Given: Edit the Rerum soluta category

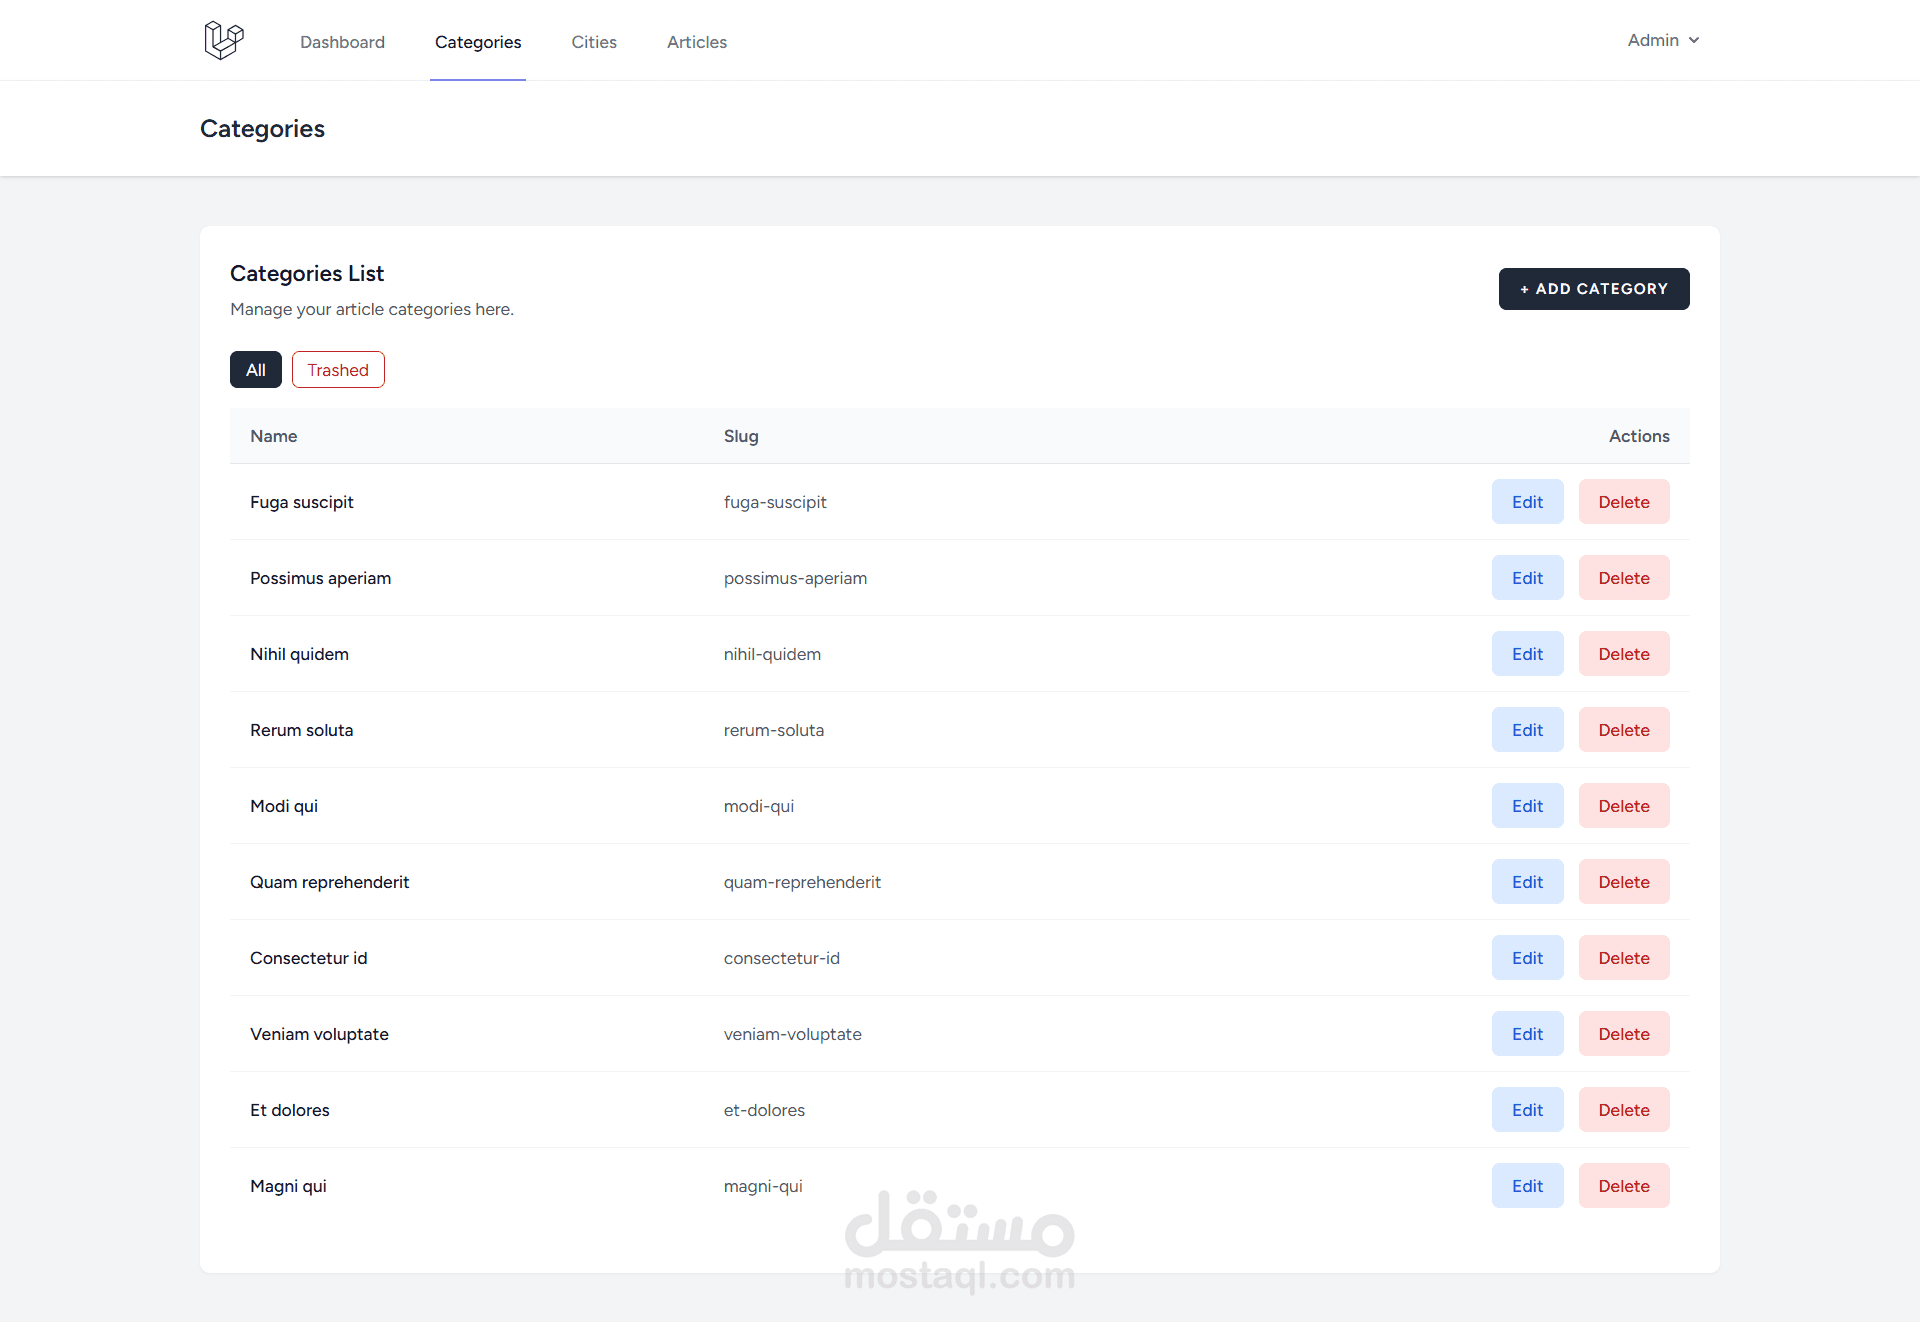Looking at the screenshot, I should (1527, 730).
